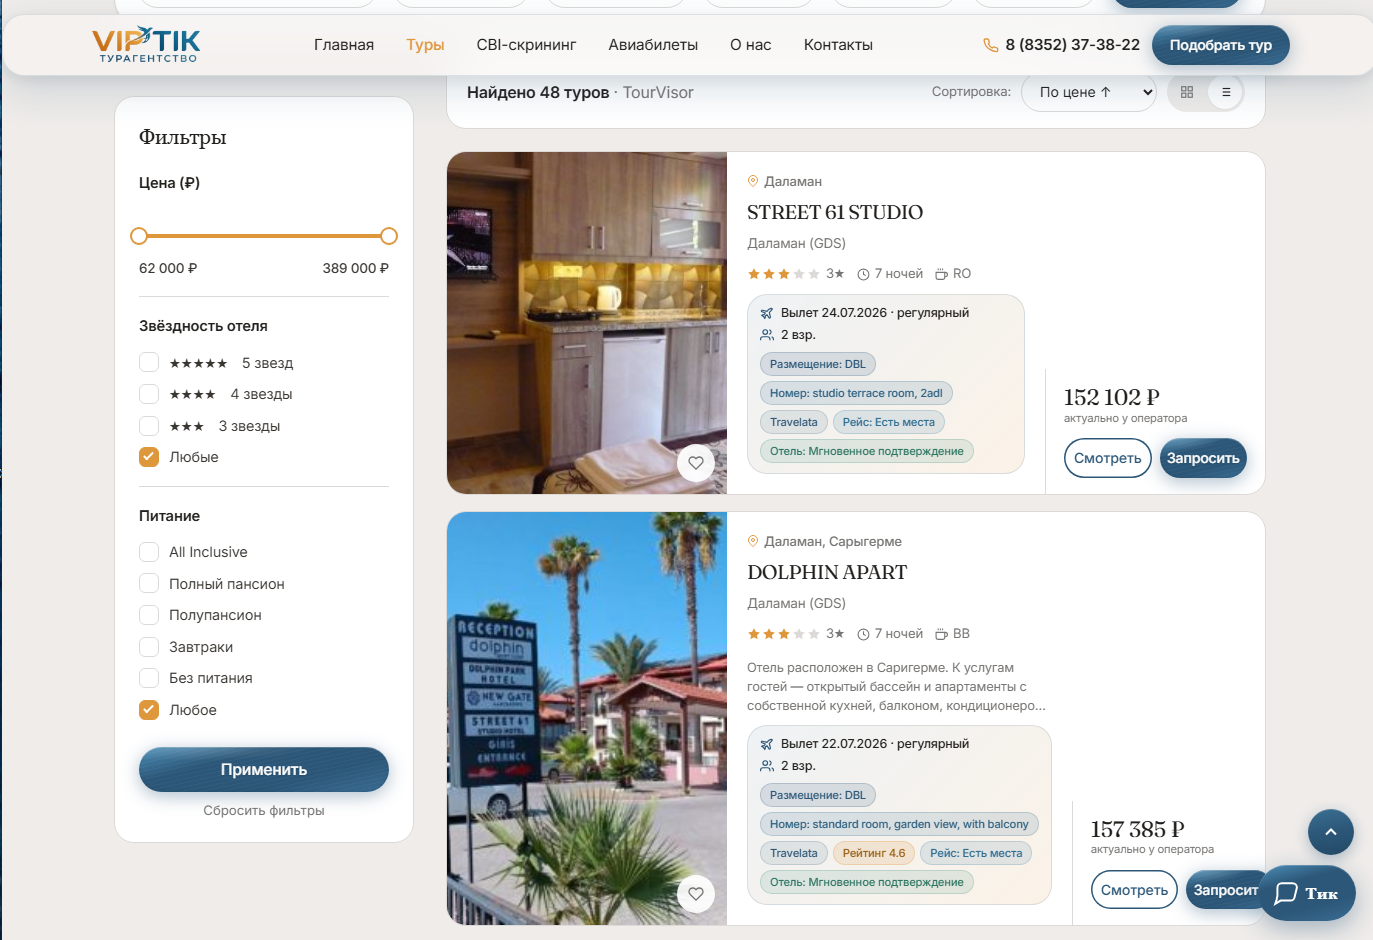The image size is (1373, 940).
Task: Click the right price slider handle
Action: pos(389,236)
